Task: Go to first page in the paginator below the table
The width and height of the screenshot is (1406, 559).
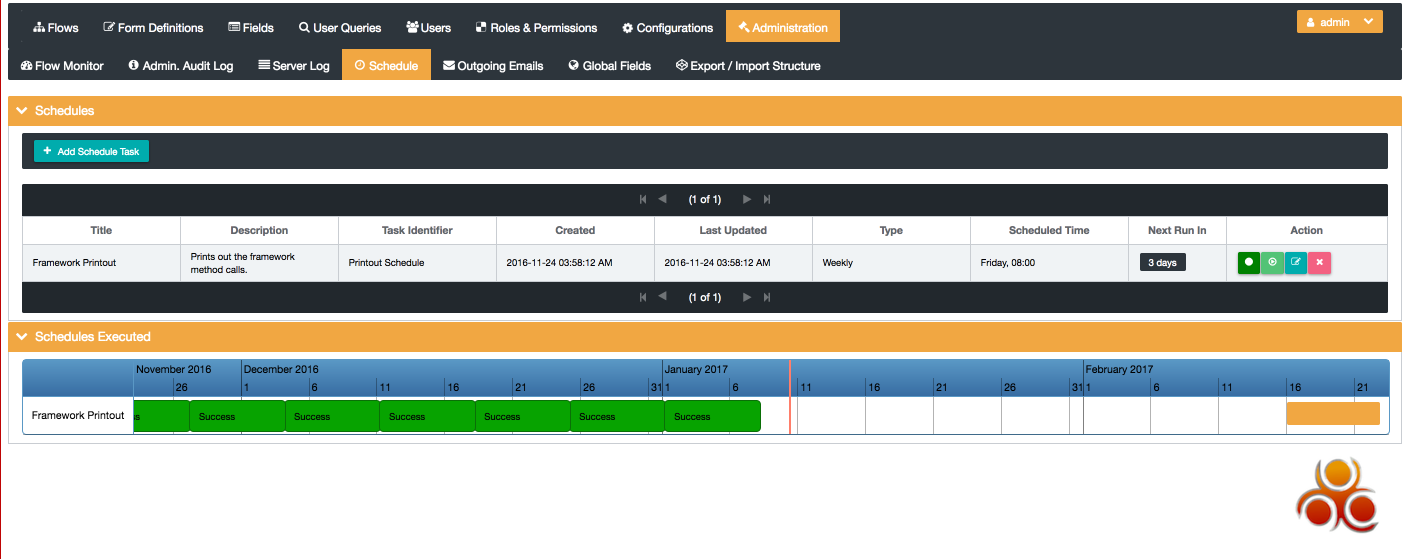Action: (643, 297)
